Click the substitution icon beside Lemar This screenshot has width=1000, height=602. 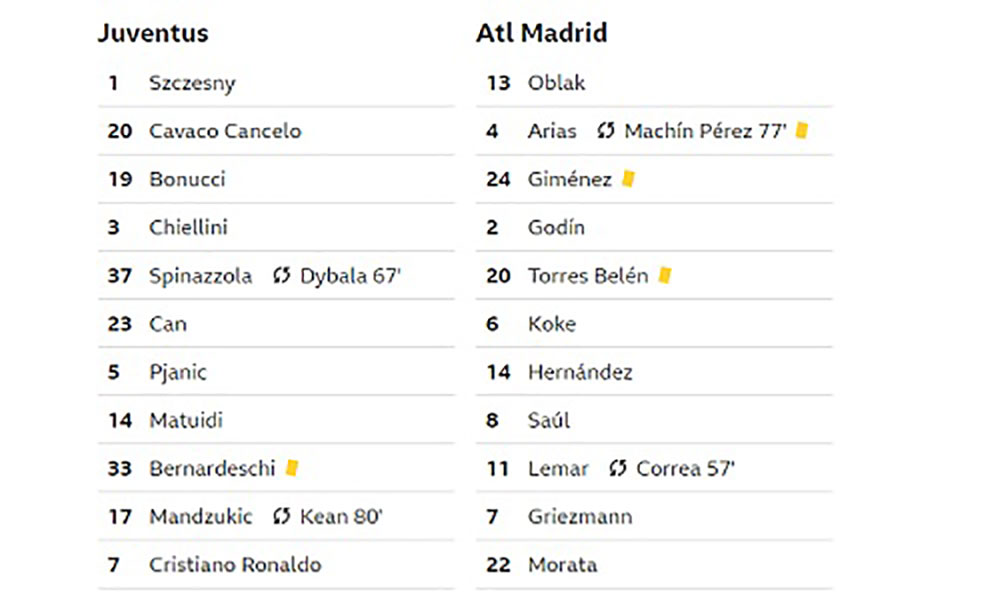tap(617, 468)
